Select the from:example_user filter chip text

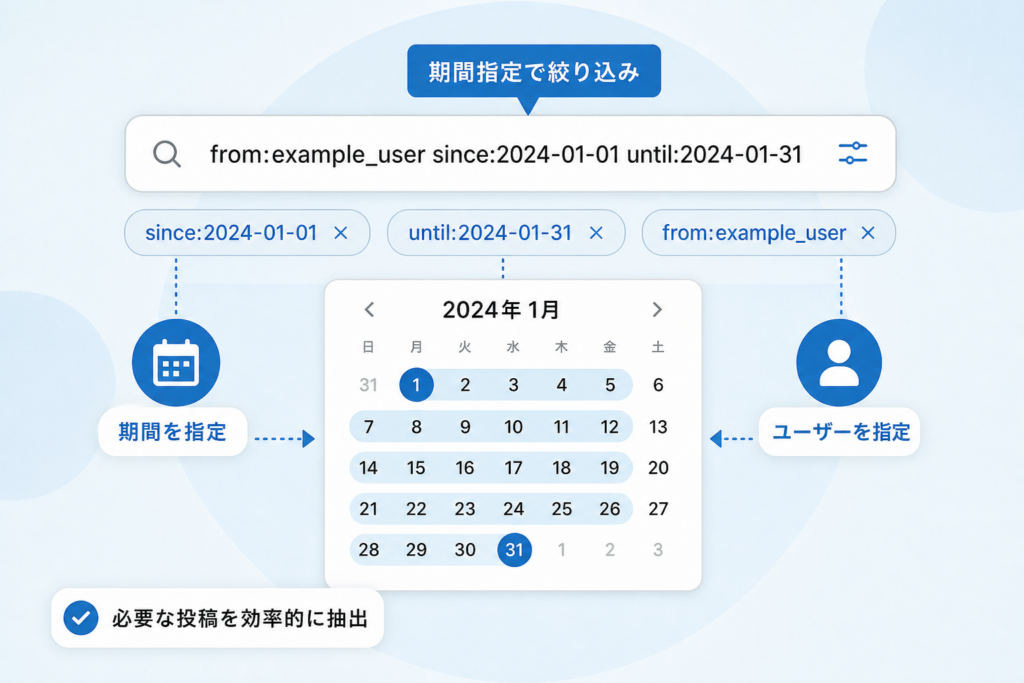point(754,233)
